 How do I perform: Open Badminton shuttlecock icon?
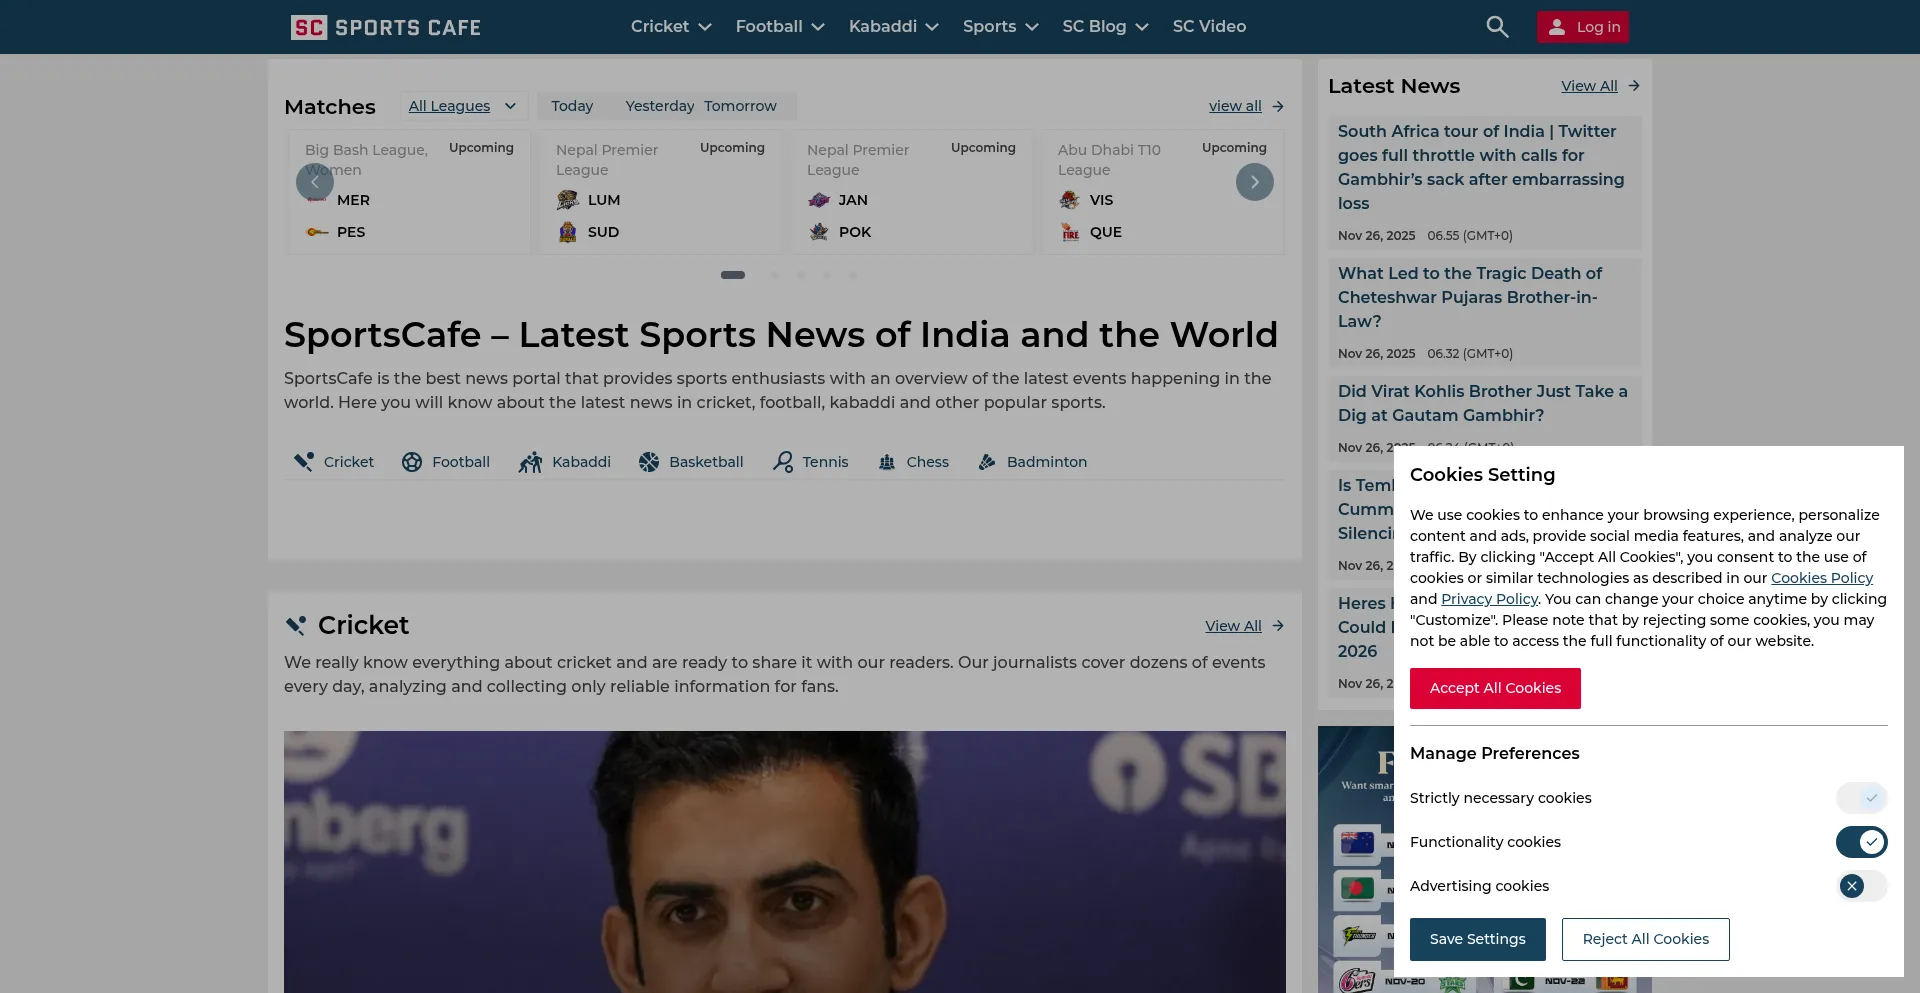(987, 462)
